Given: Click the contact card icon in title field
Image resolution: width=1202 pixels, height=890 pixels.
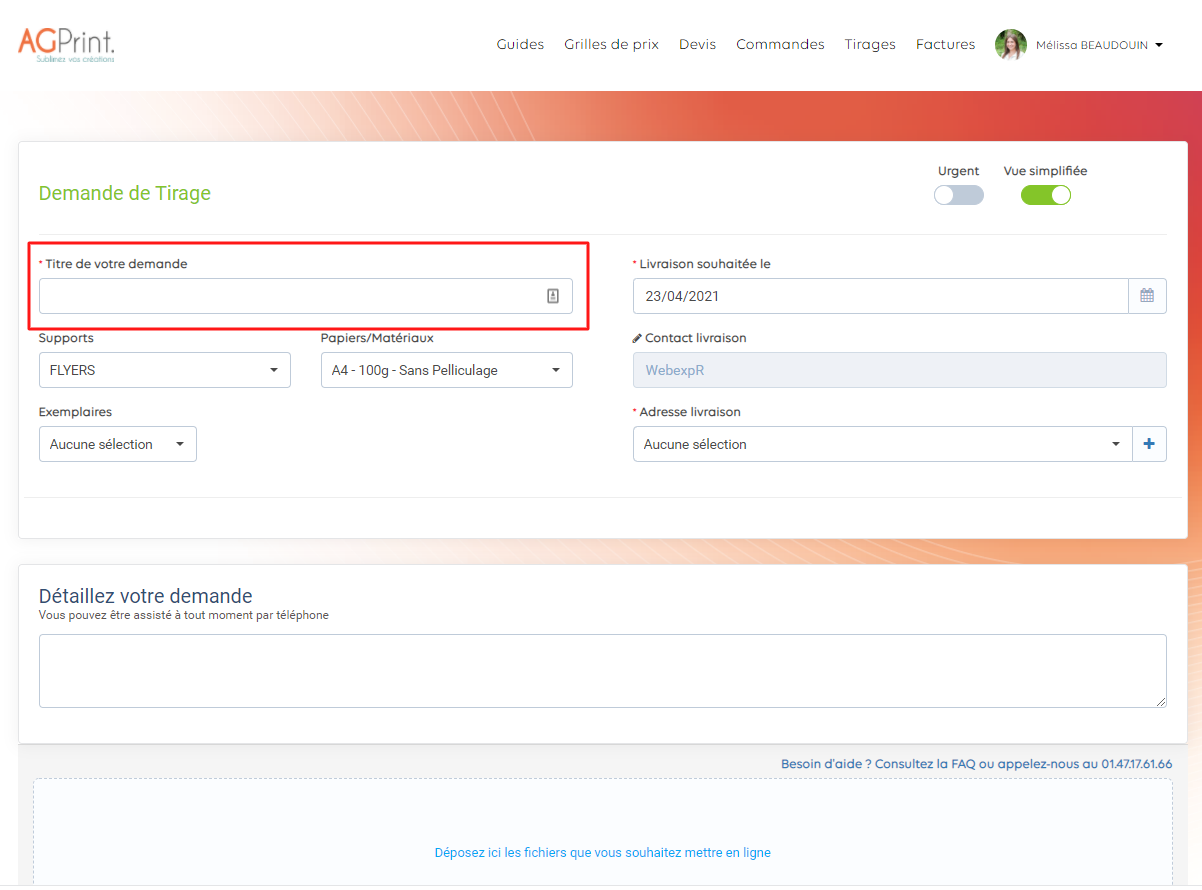Looking at the screenshot, I should tap(553, 296).
